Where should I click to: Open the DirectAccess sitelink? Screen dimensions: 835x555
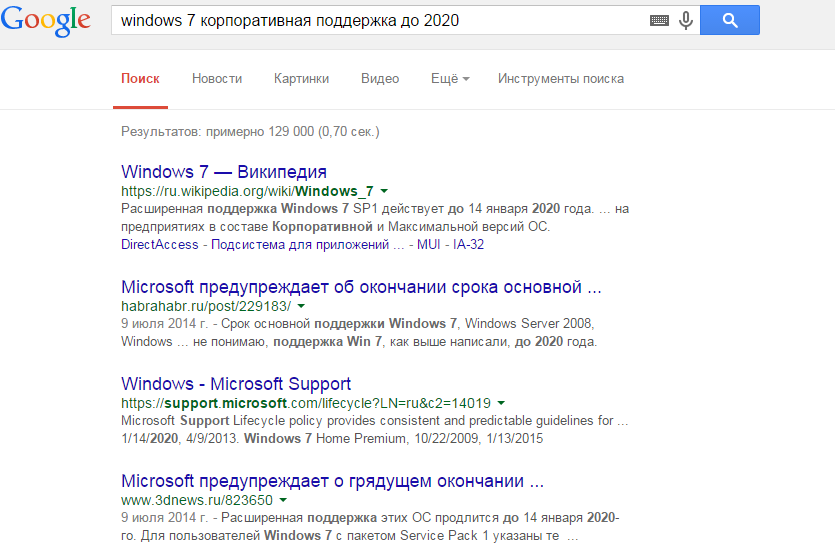pyautogui.click(x=159, y=244)
